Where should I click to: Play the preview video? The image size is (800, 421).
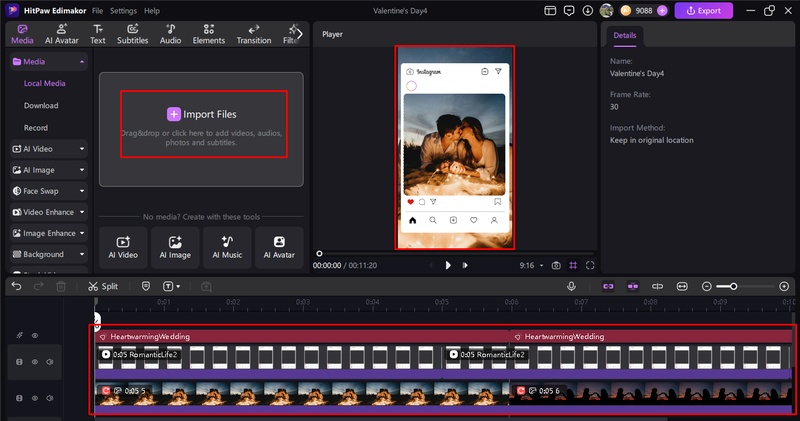point(447,265)
